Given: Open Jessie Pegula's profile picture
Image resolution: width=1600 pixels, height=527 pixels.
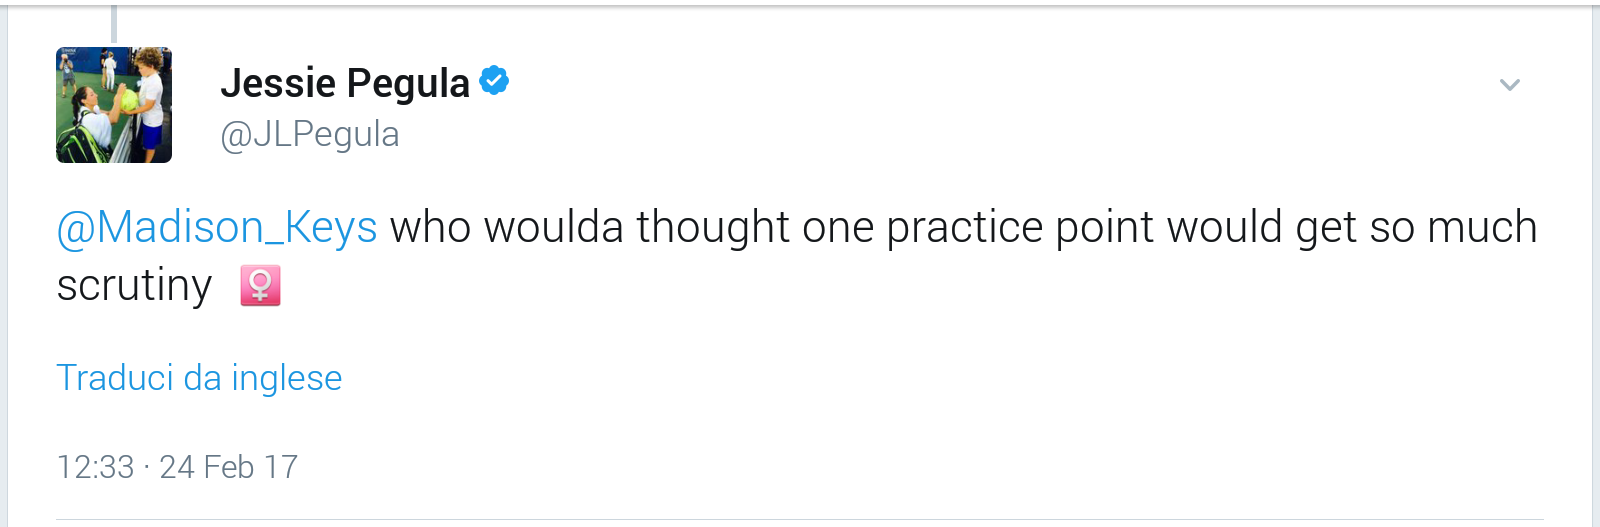Looking at the screenshot, I should [x=114, y=105].
